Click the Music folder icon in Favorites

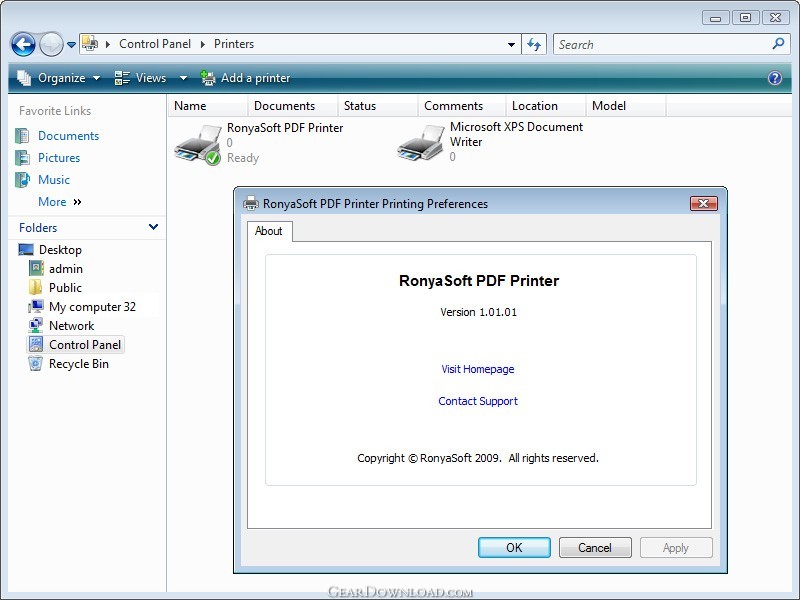22,180
